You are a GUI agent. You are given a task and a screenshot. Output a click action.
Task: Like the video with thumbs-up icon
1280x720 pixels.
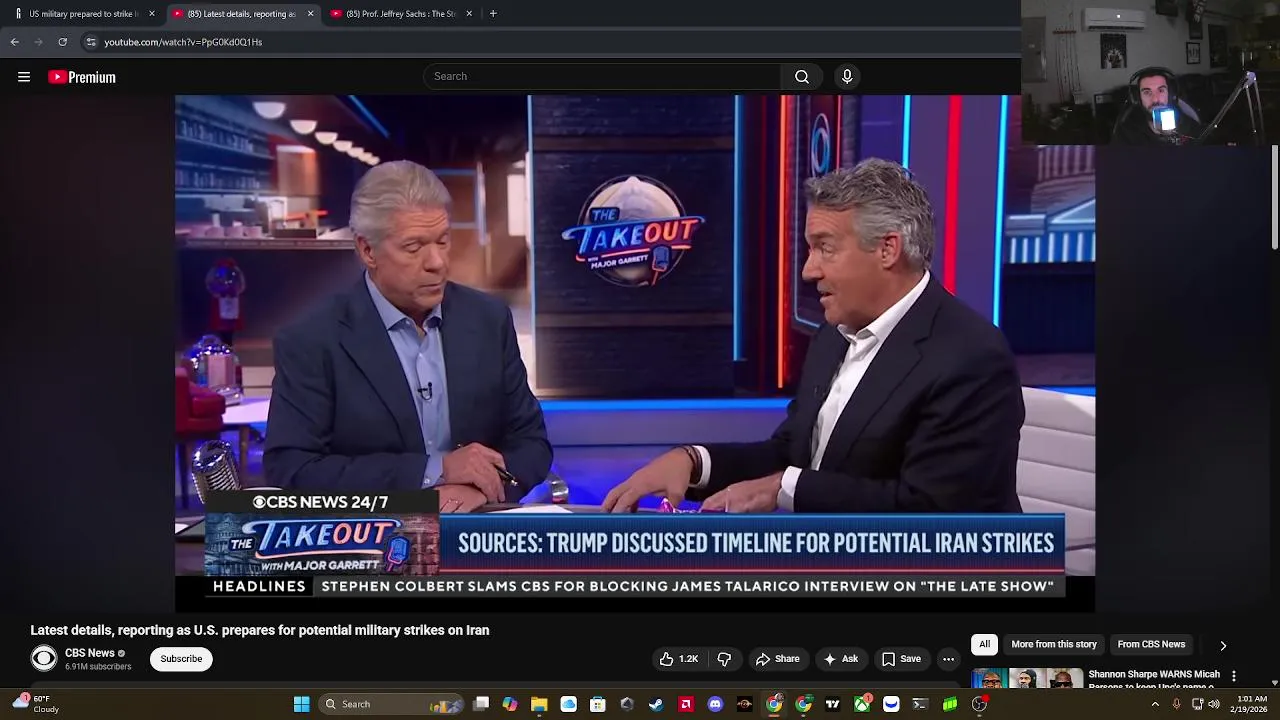pos(679,659)
